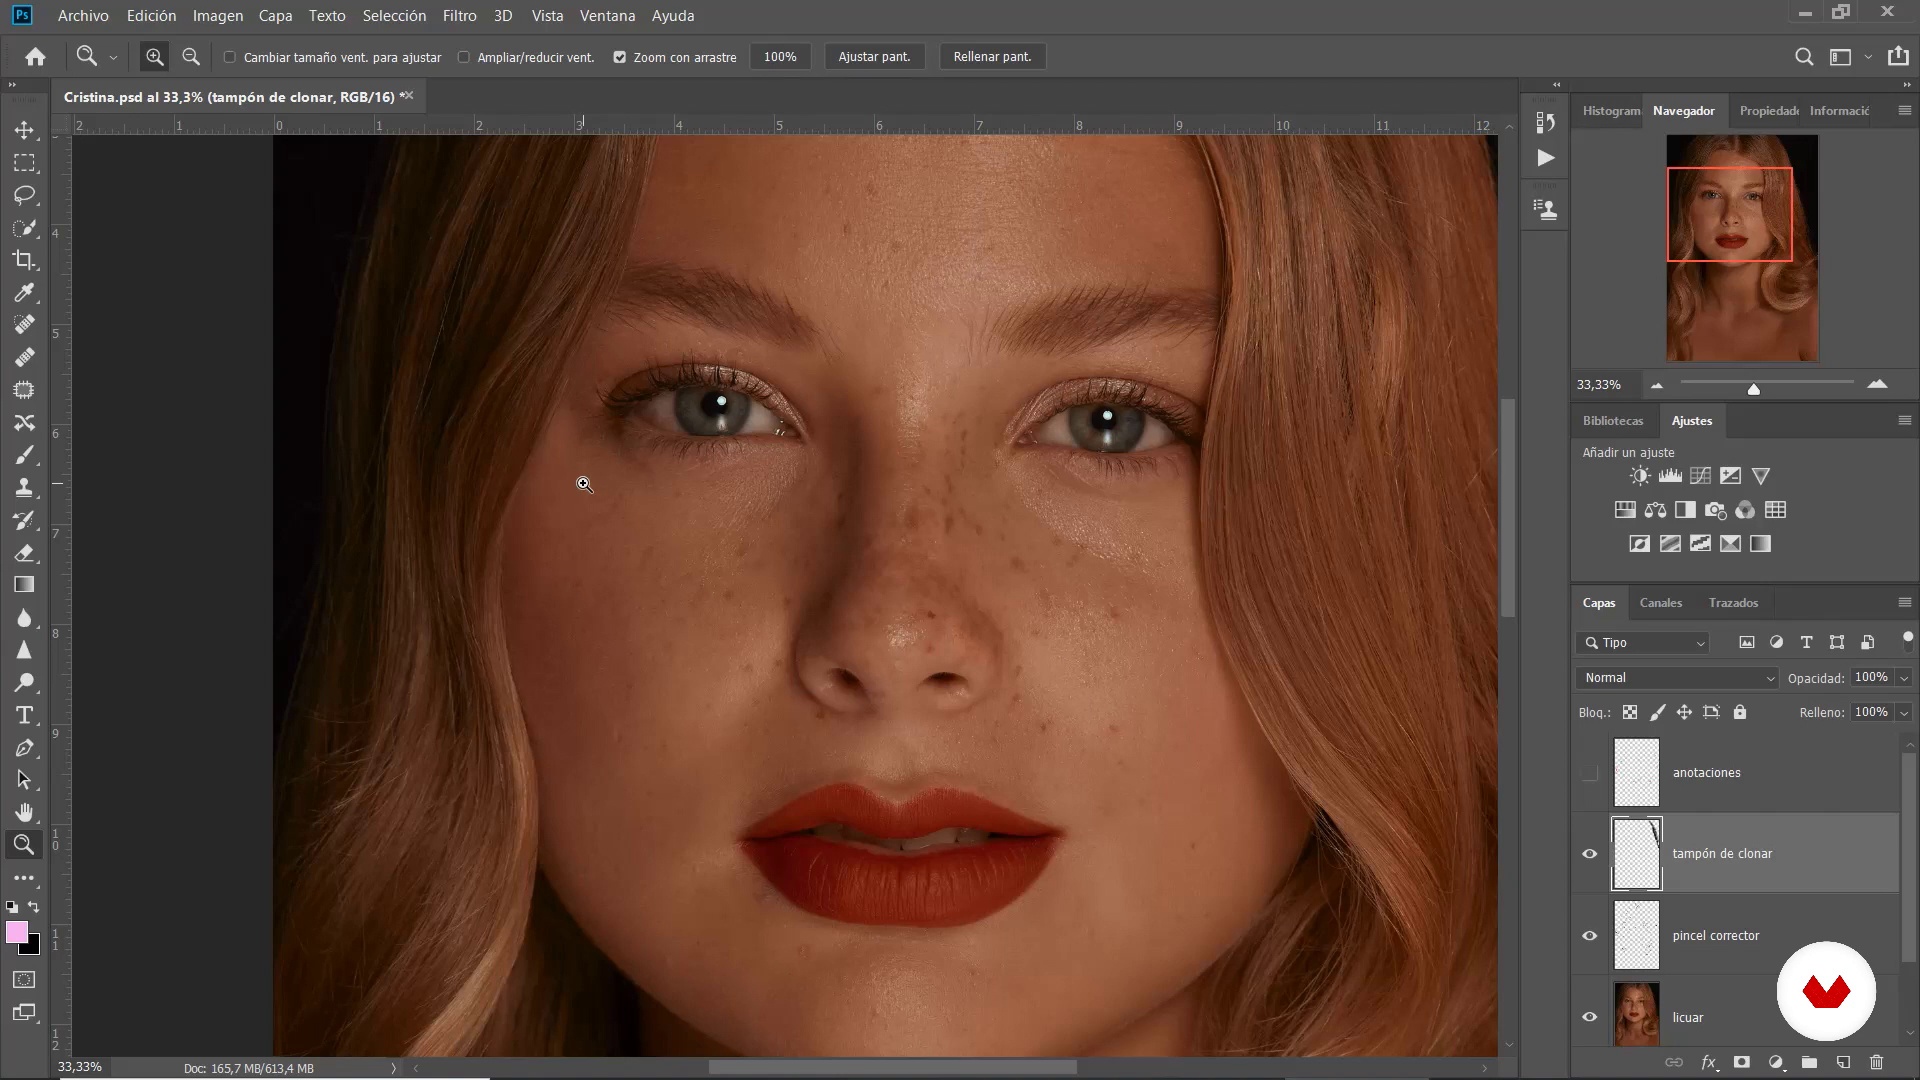Select the Dodge tool
This screenshot has height=1080, width=1920.
[x=24, y=683]
